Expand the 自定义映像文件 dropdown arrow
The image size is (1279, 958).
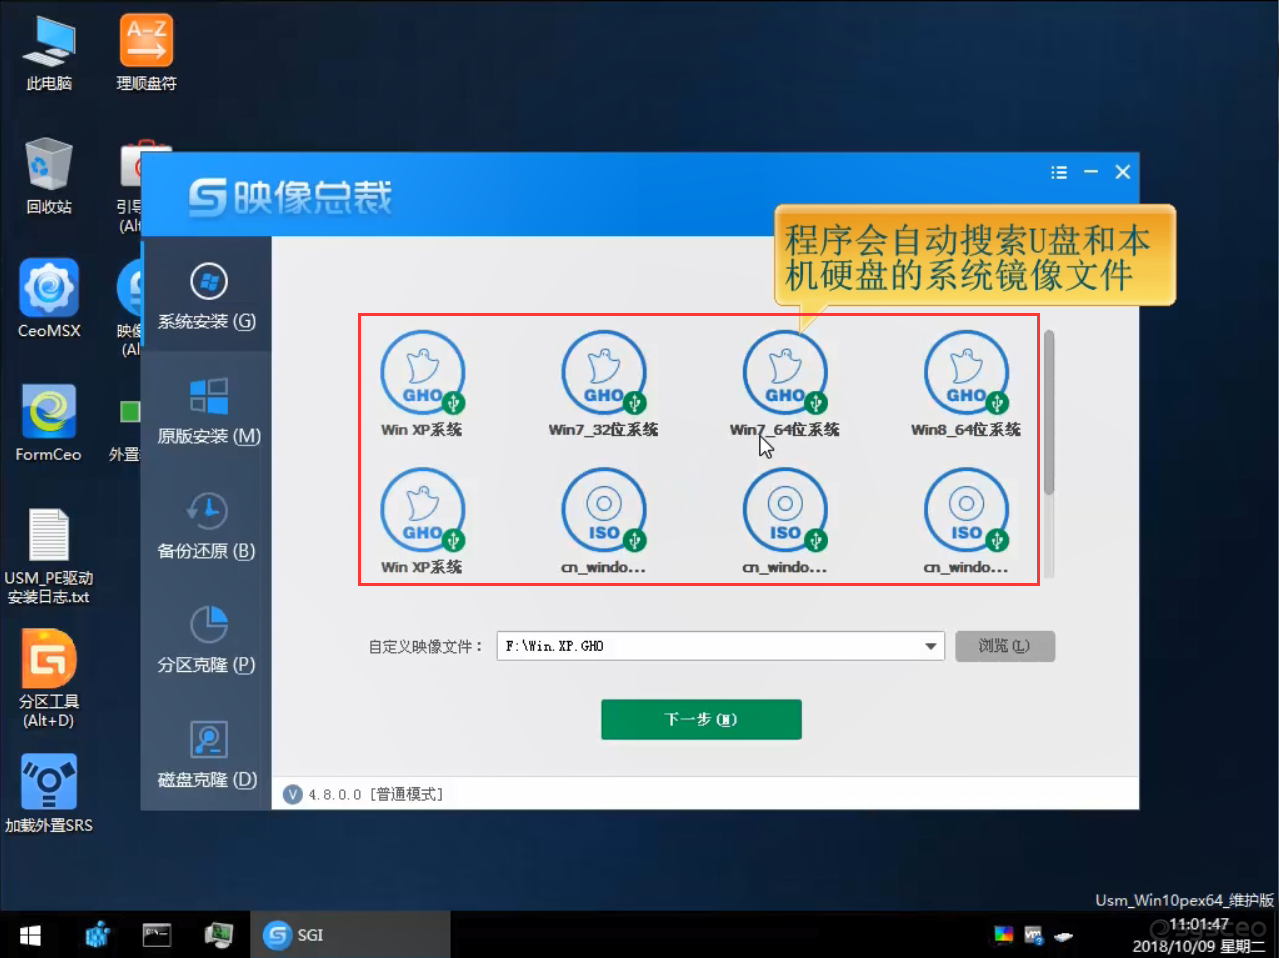point(931,646)
